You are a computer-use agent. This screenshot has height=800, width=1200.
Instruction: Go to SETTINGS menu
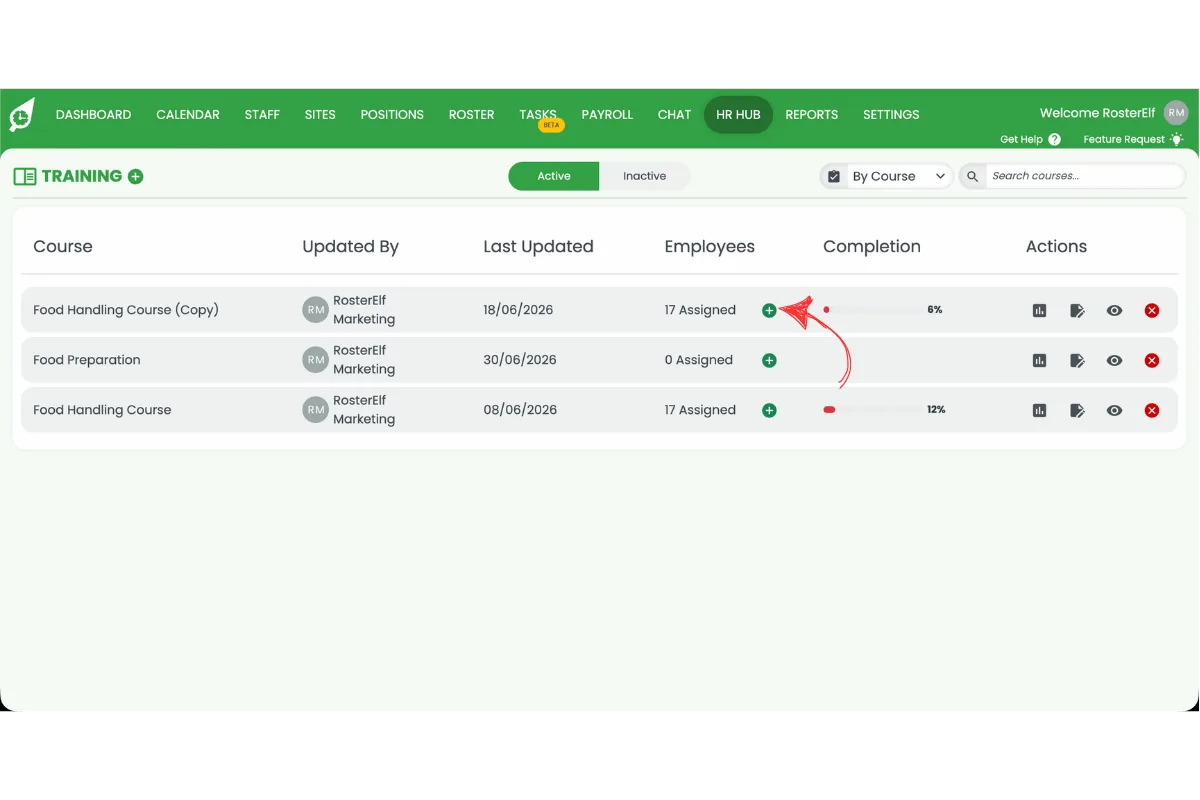[x=891, y=115]
